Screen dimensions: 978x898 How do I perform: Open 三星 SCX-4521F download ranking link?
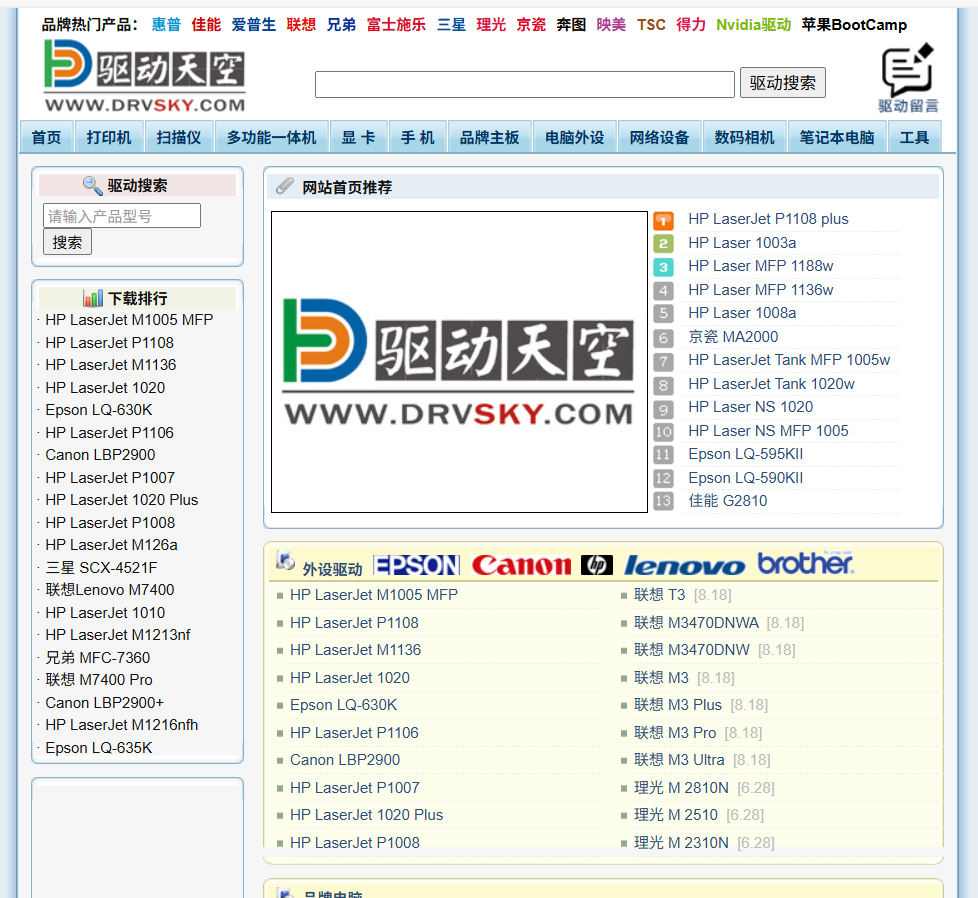101,567
